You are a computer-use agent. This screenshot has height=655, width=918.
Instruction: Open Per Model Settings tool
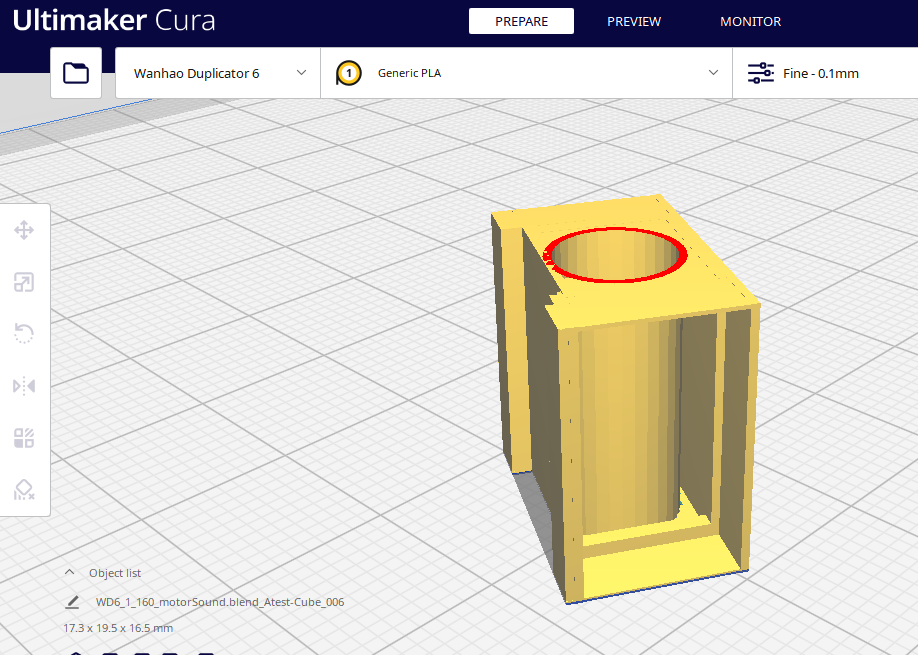click(24, 438)
